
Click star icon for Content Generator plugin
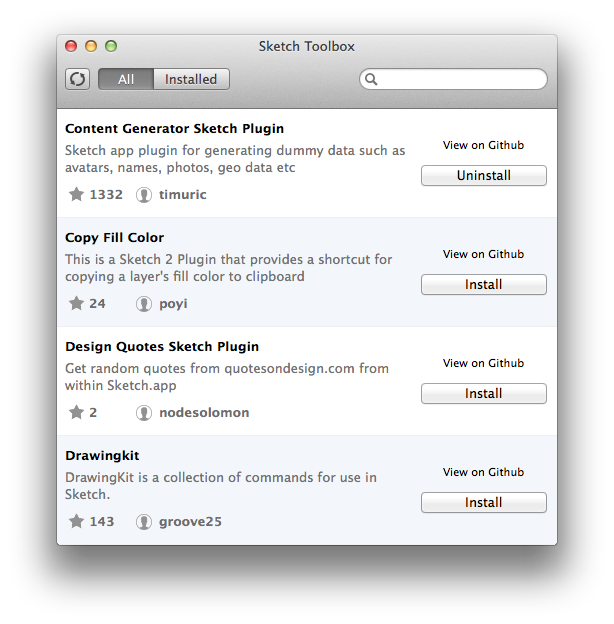pyautogui.click(x=76, y=194)
